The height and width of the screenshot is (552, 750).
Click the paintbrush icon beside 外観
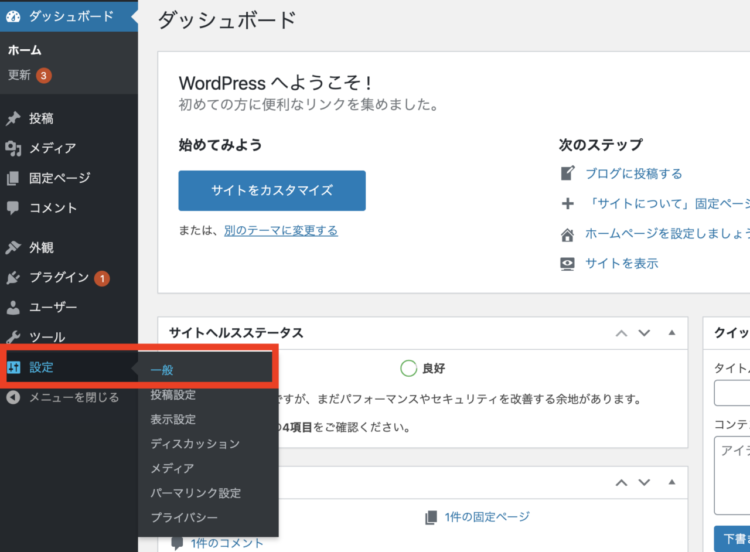pos(13,247)
